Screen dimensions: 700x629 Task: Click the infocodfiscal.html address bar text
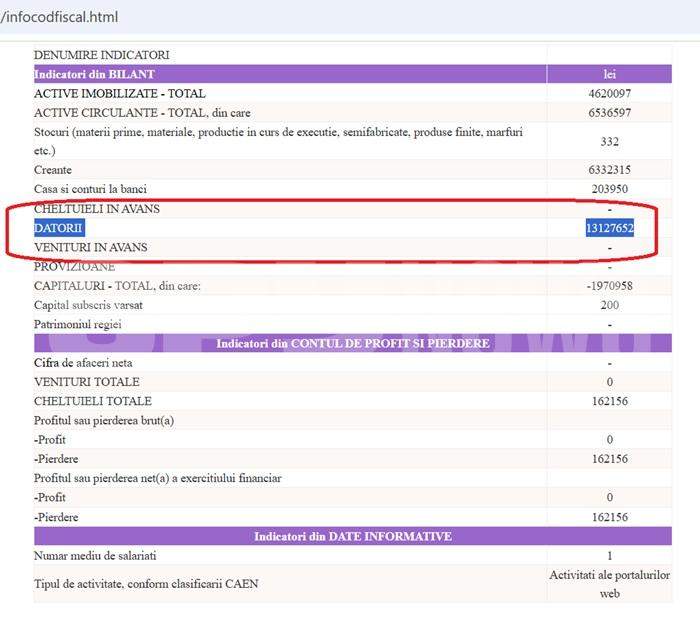pos(59,17)
